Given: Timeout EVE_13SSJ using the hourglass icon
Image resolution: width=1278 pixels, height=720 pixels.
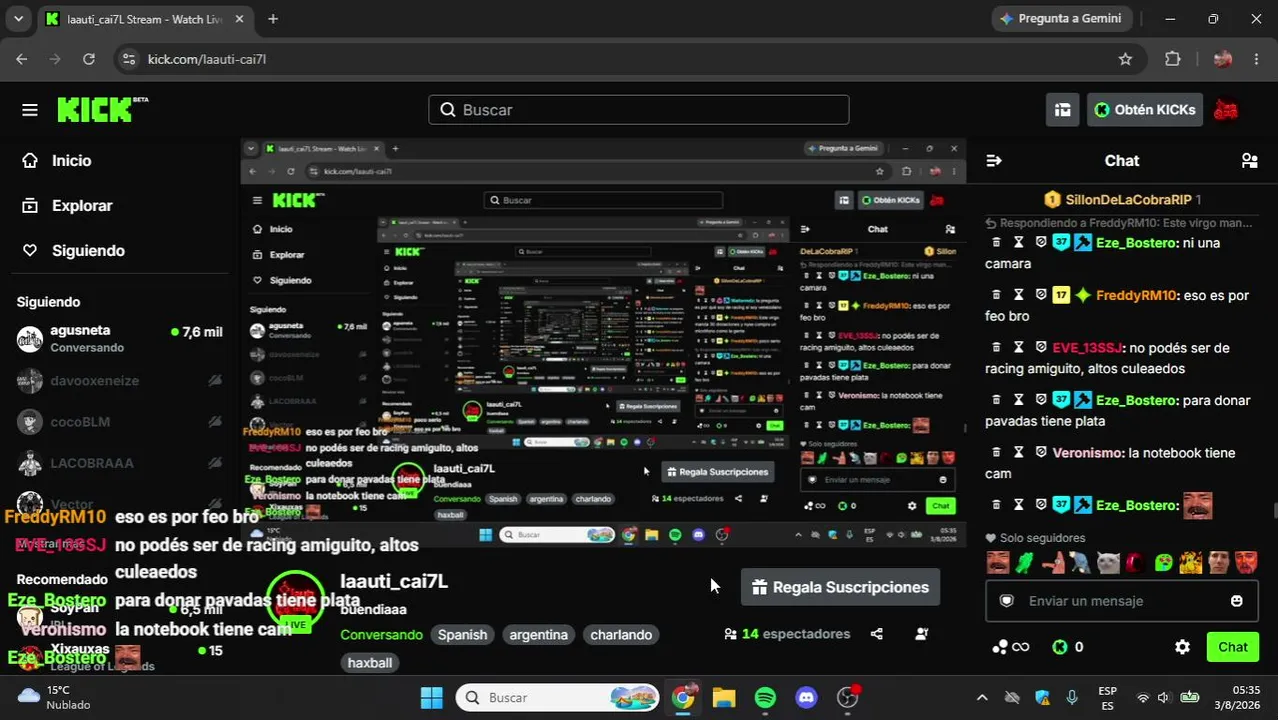Looking at the screenshot, I should coord(1018,347).
